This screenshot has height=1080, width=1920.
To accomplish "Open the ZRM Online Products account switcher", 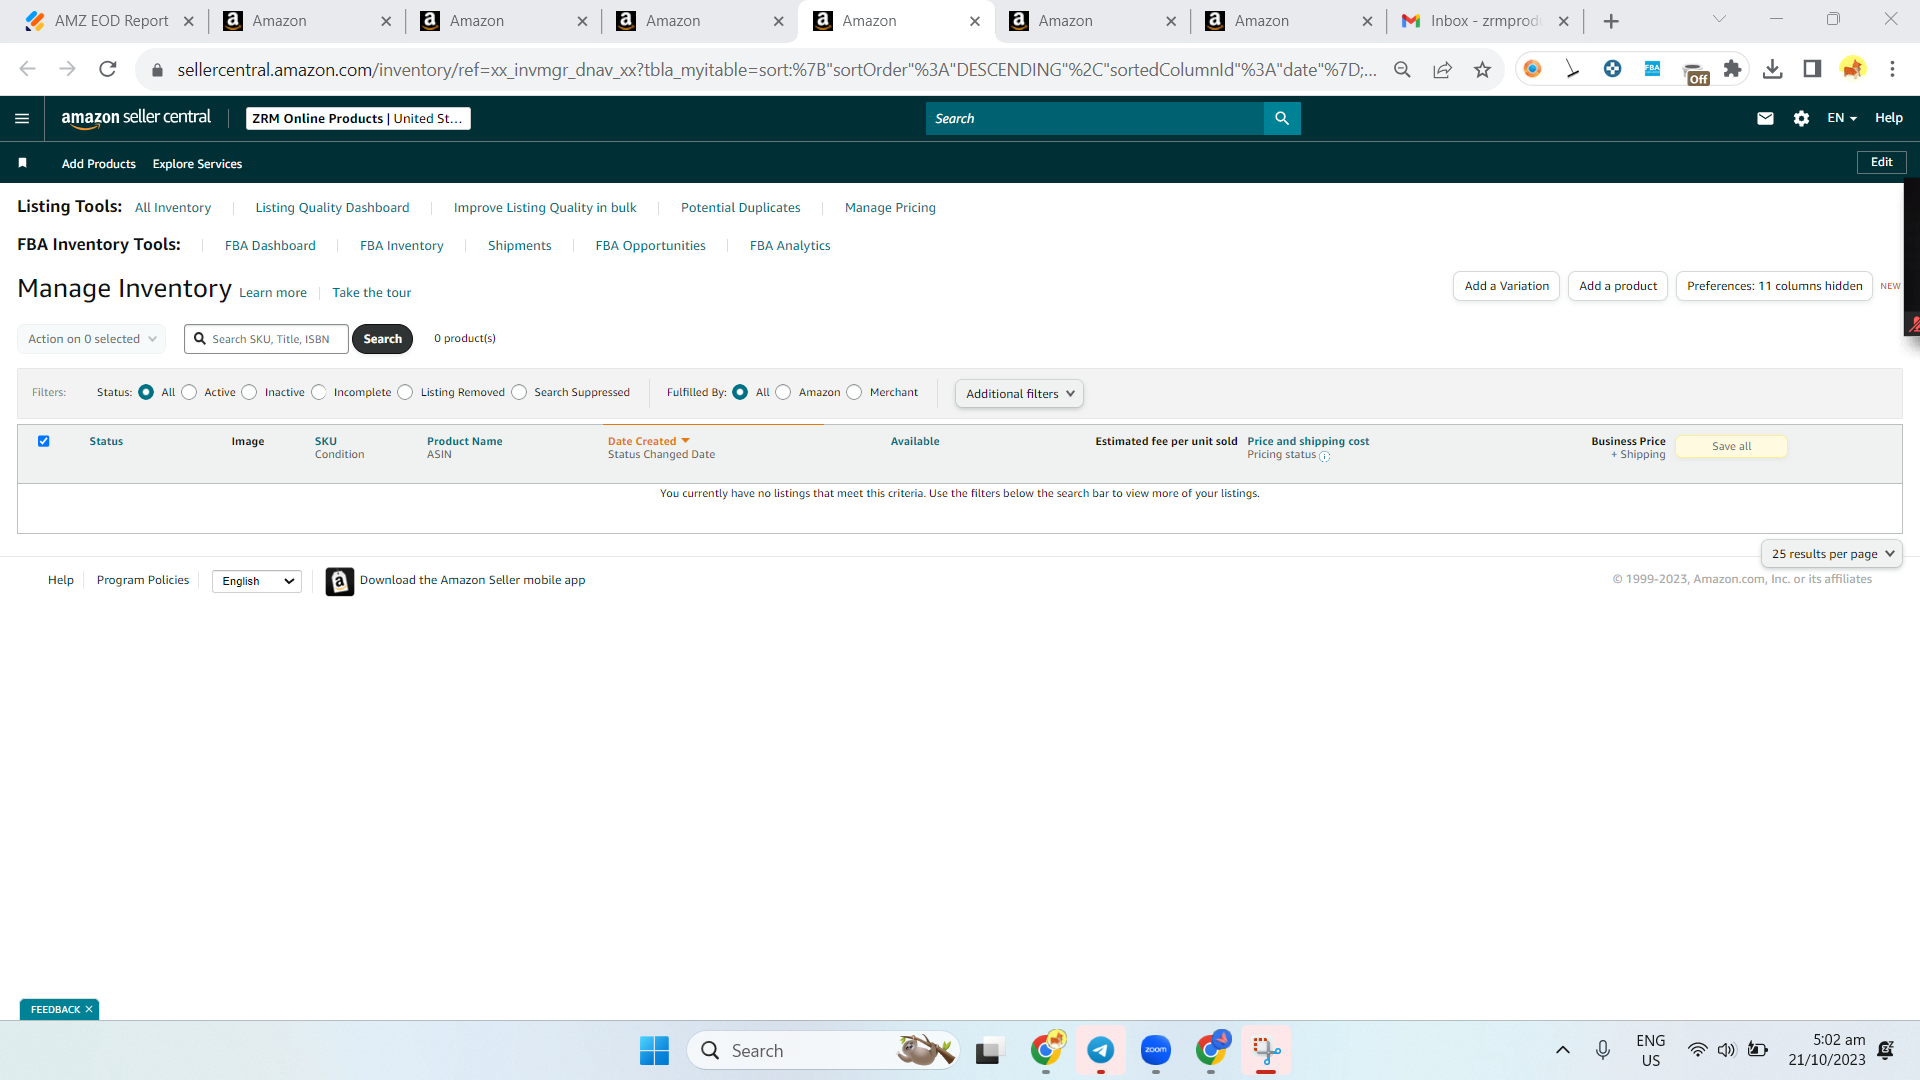I will coord(358,118).
